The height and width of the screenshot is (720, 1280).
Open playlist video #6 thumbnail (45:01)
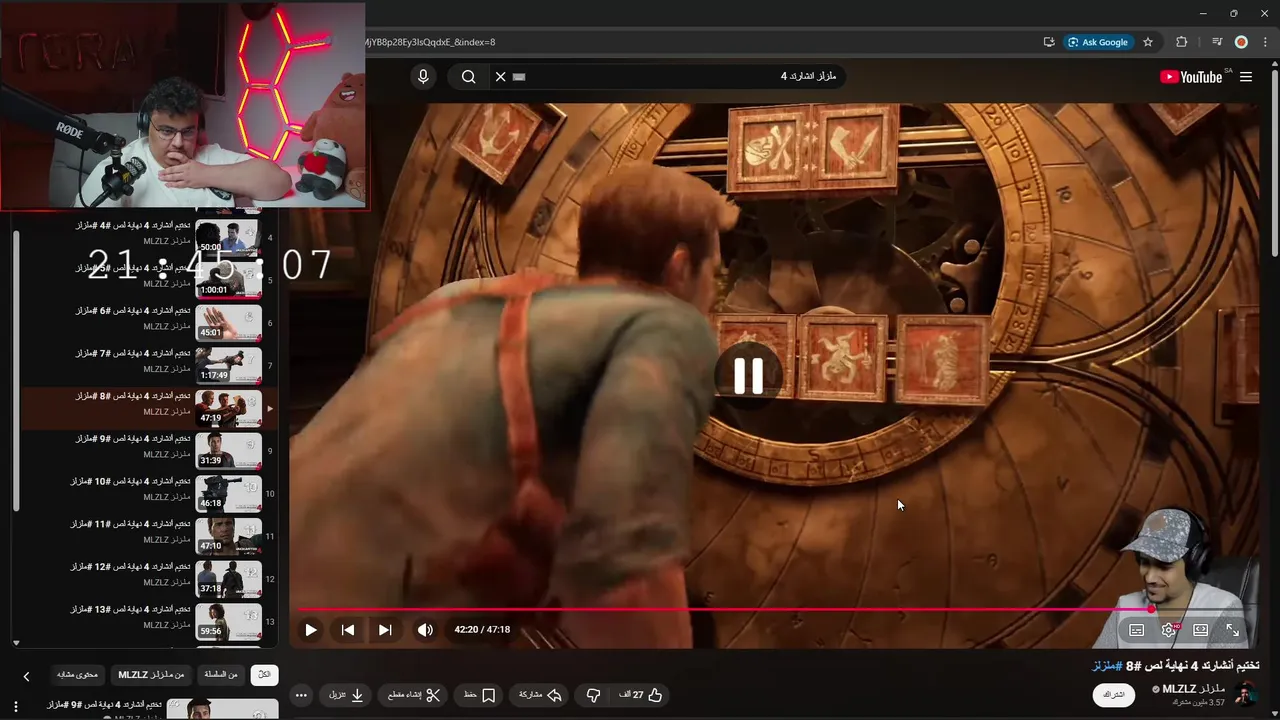click(x=228, y=323)
